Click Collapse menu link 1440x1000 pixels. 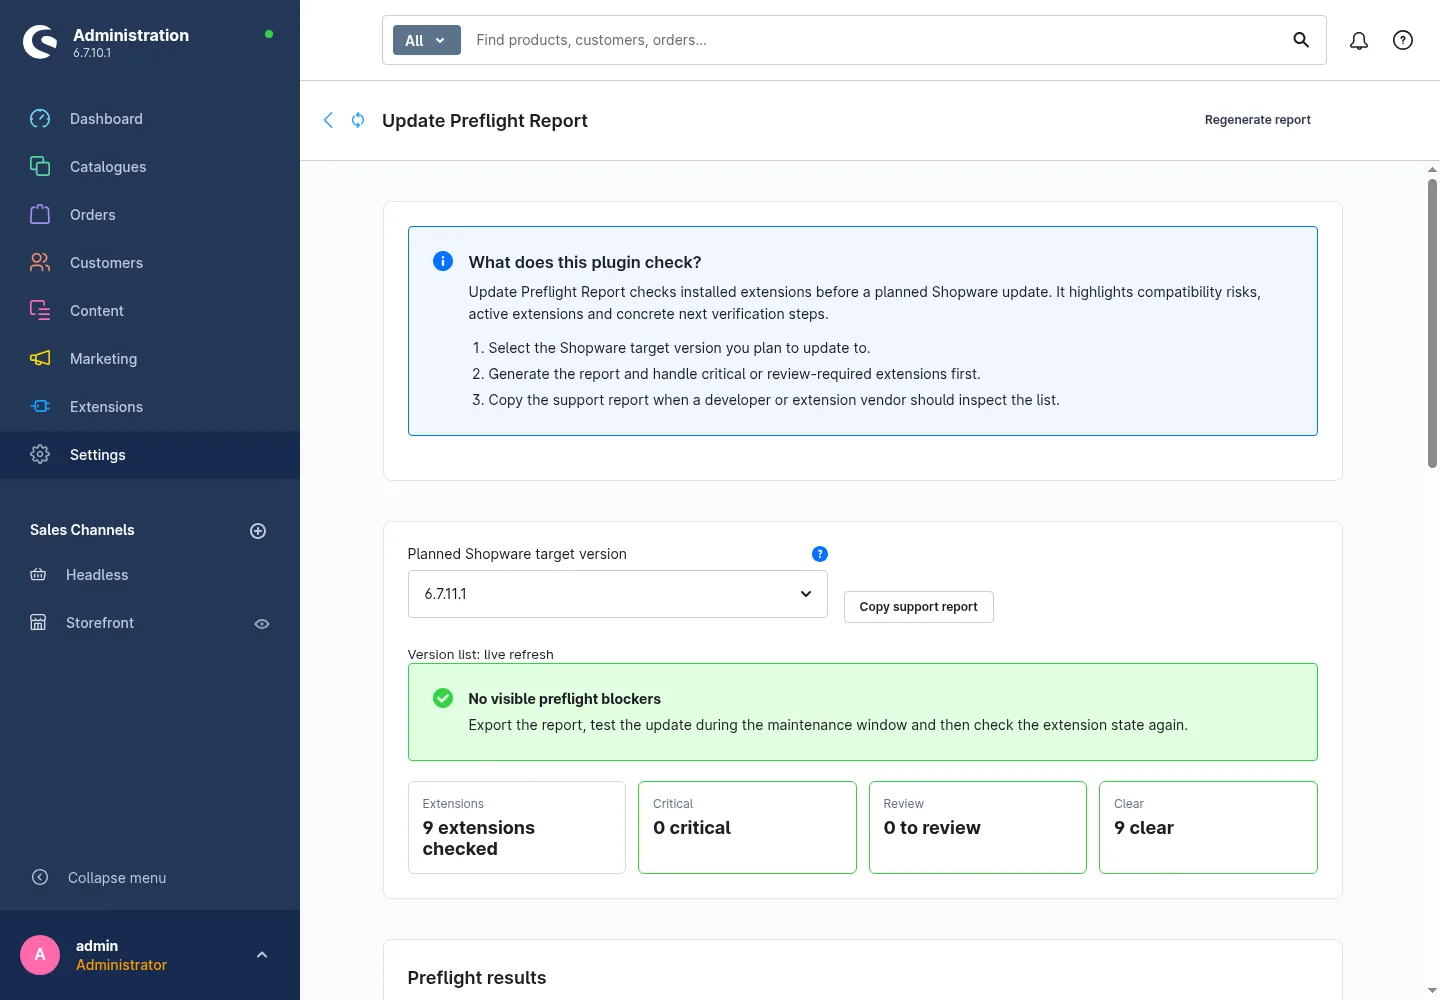(x=117, y=878)
